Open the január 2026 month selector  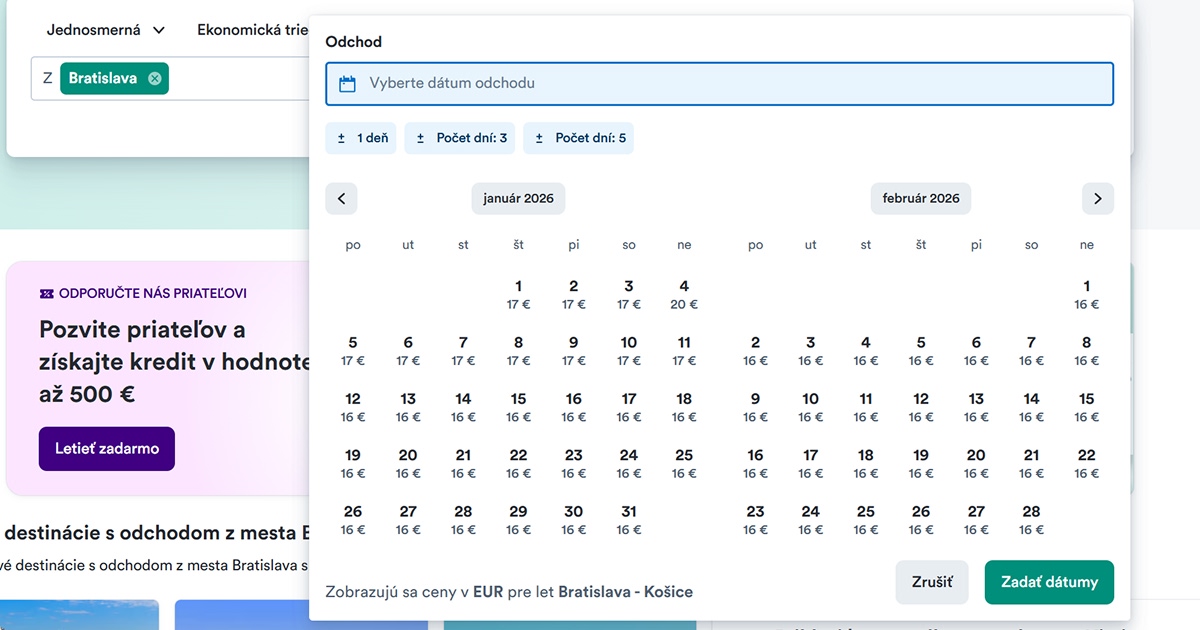(518, 198)
